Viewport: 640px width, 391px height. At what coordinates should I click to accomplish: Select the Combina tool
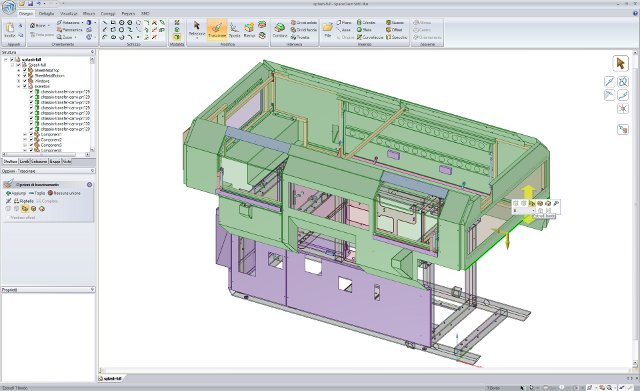click(x=280, y=30)
